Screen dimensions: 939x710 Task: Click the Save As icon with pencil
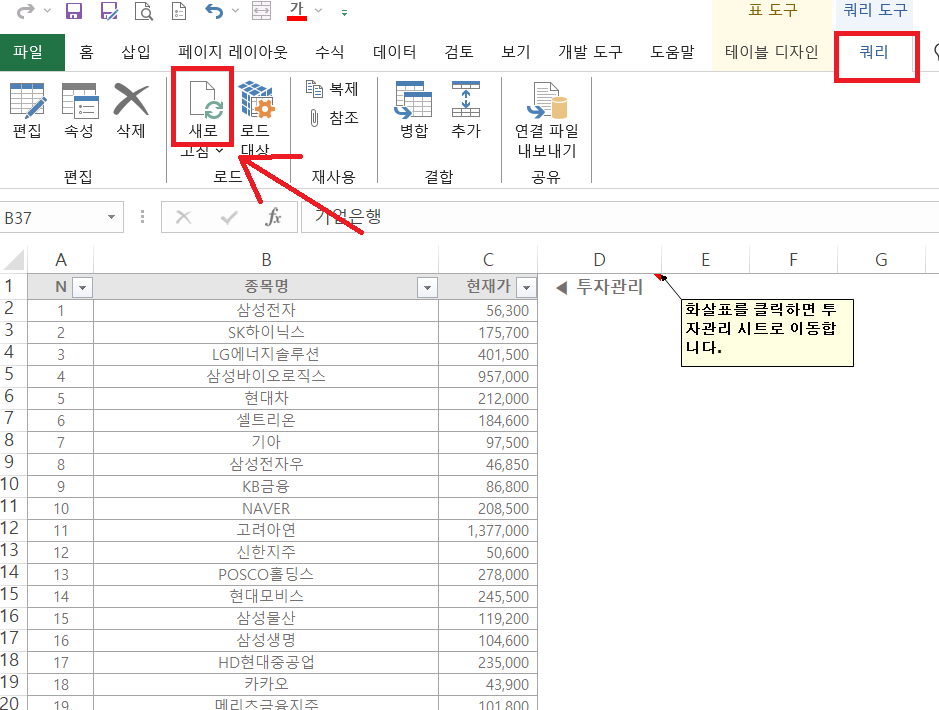[109, 11]
